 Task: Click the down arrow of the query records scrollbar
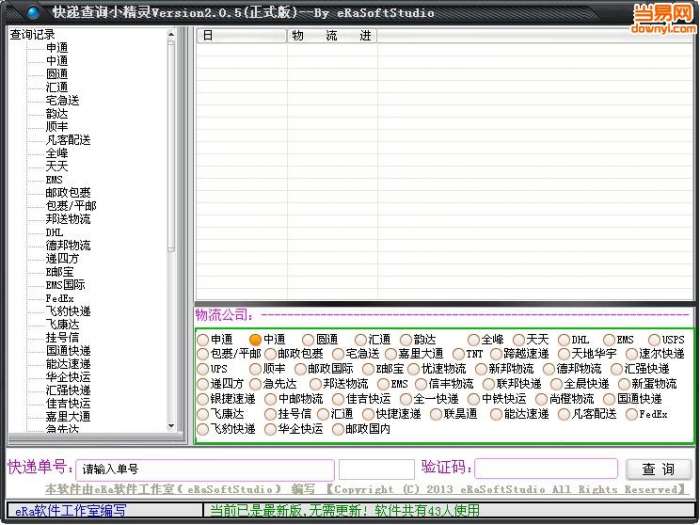171,426
